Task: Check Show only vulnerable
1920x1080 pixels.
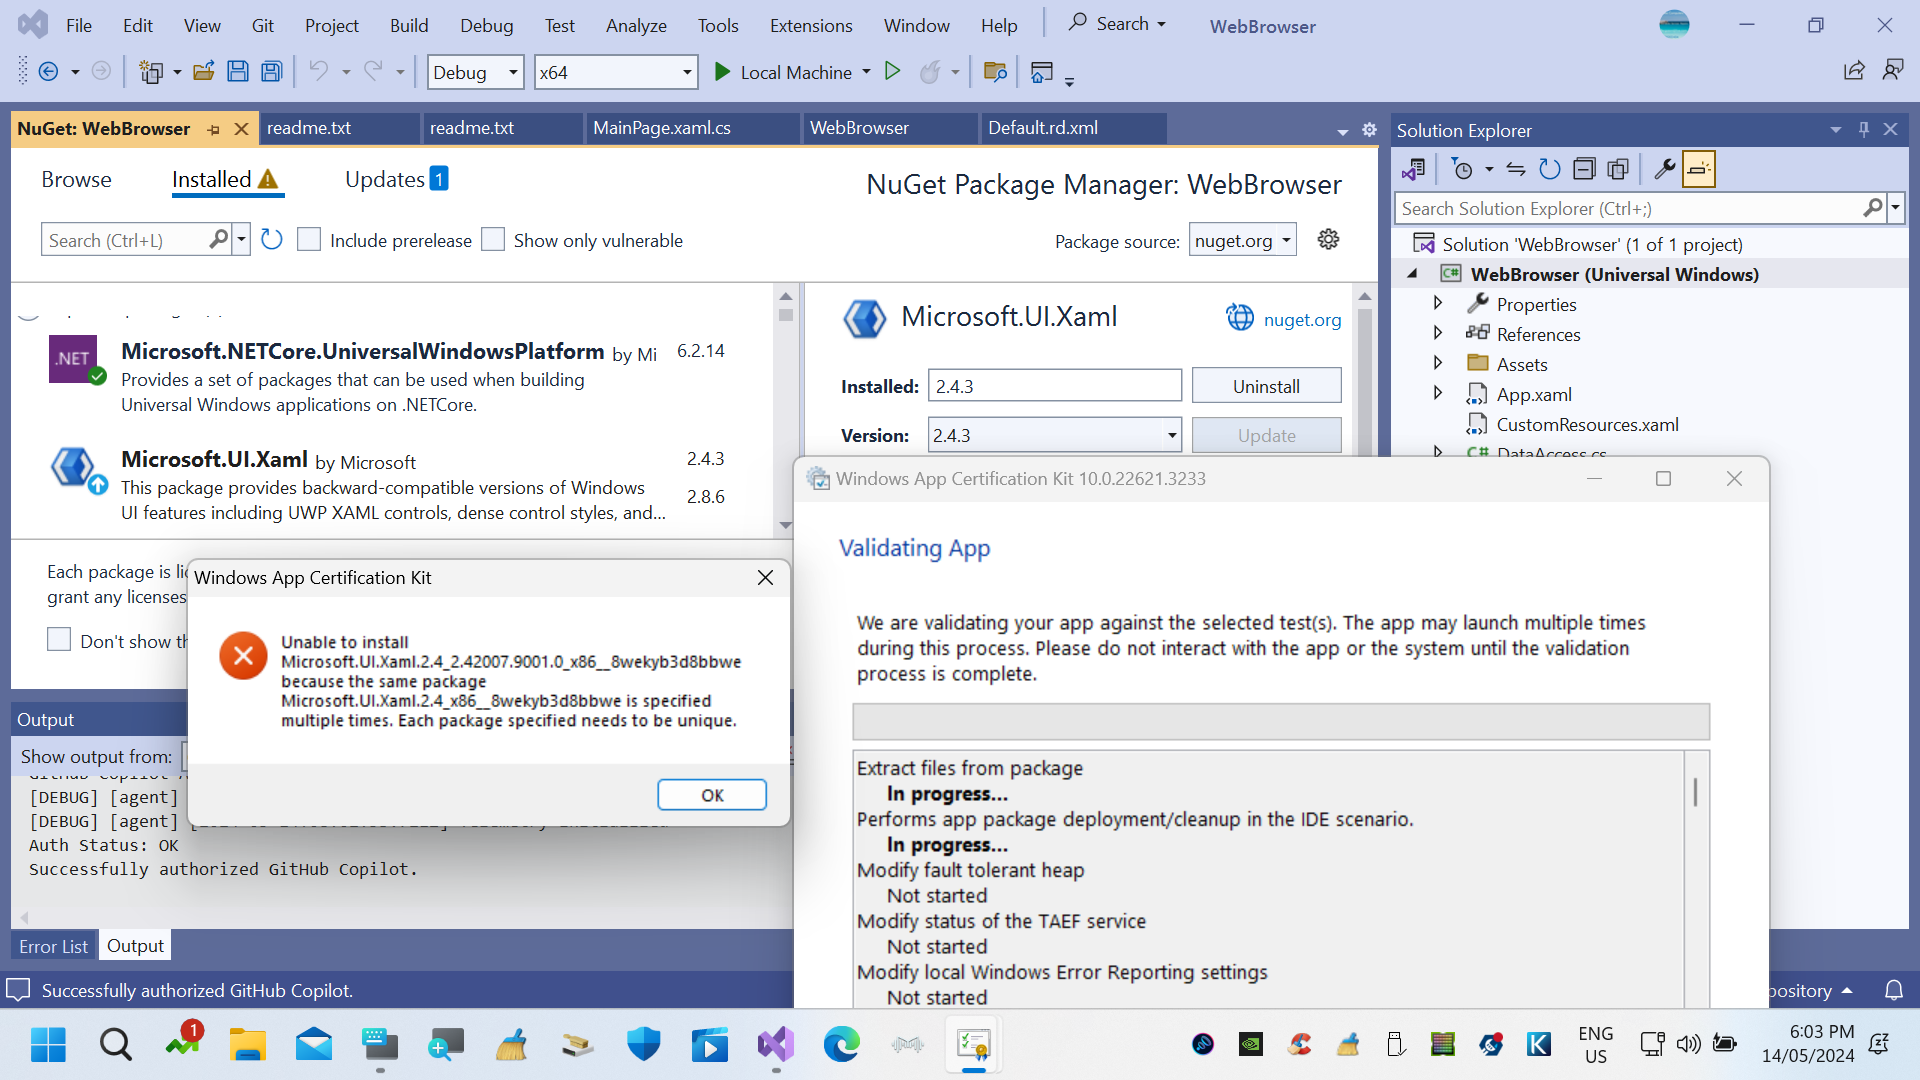Action: [x=493, y=239]
